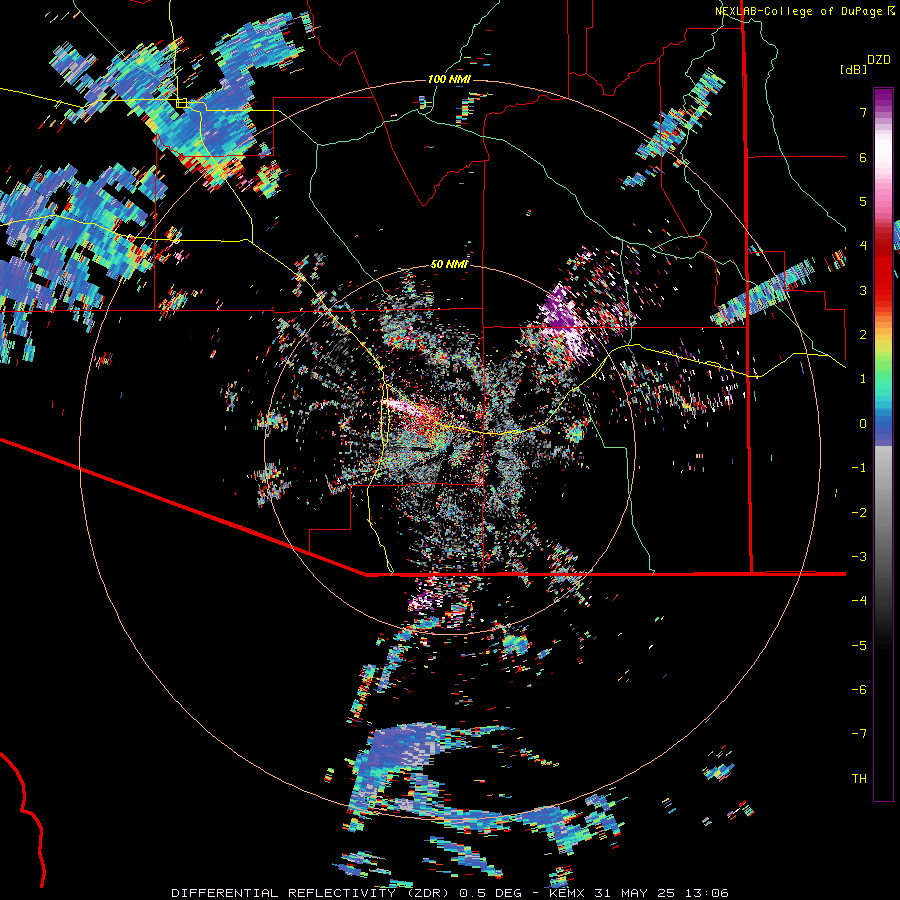Viewport: 900px width, 900px height.
Task: Click the '0.5 DEG' elevation angle text
Action: point(491,893)
